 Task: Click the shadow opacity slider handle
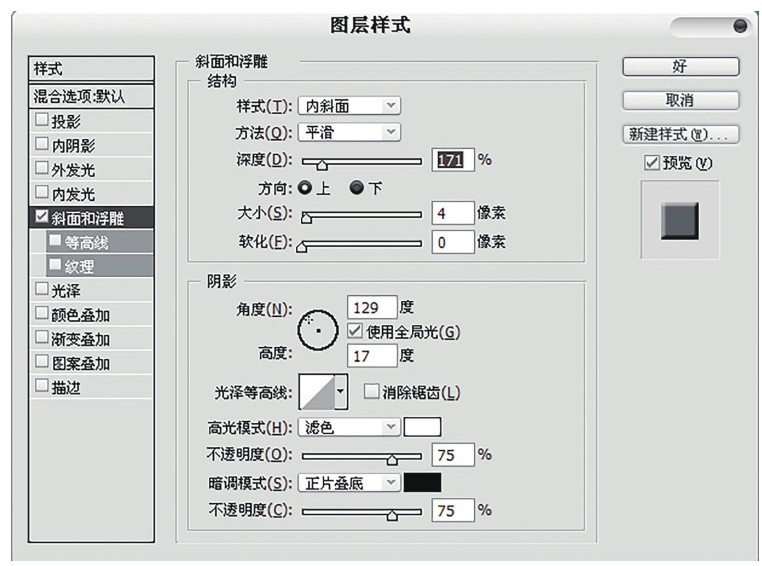pyautogui.click(x=392, y=515)
